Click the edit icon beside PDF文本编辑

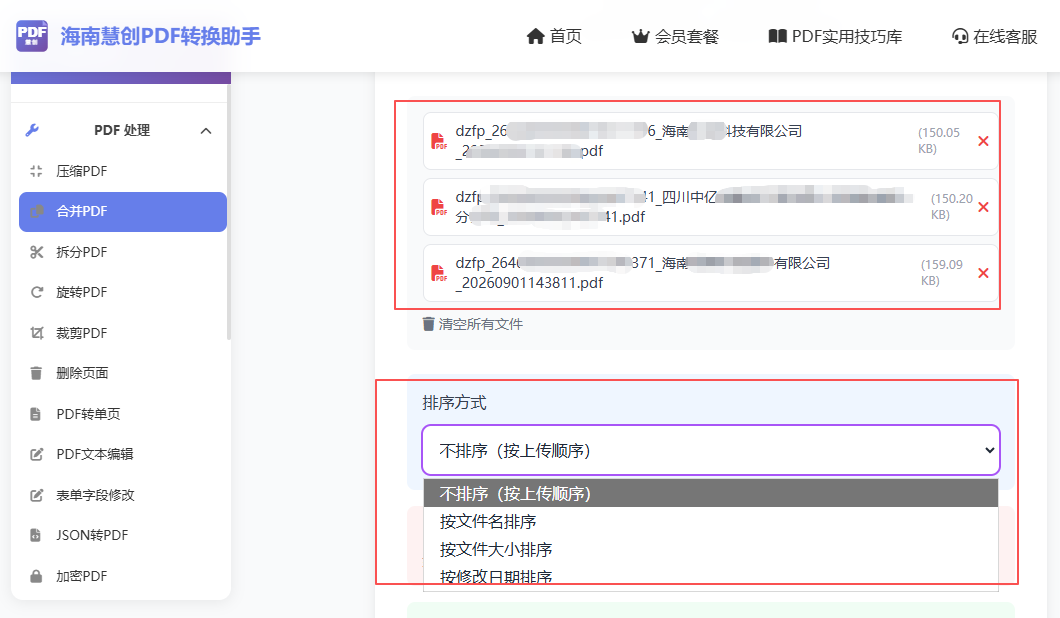click(37, 454)
